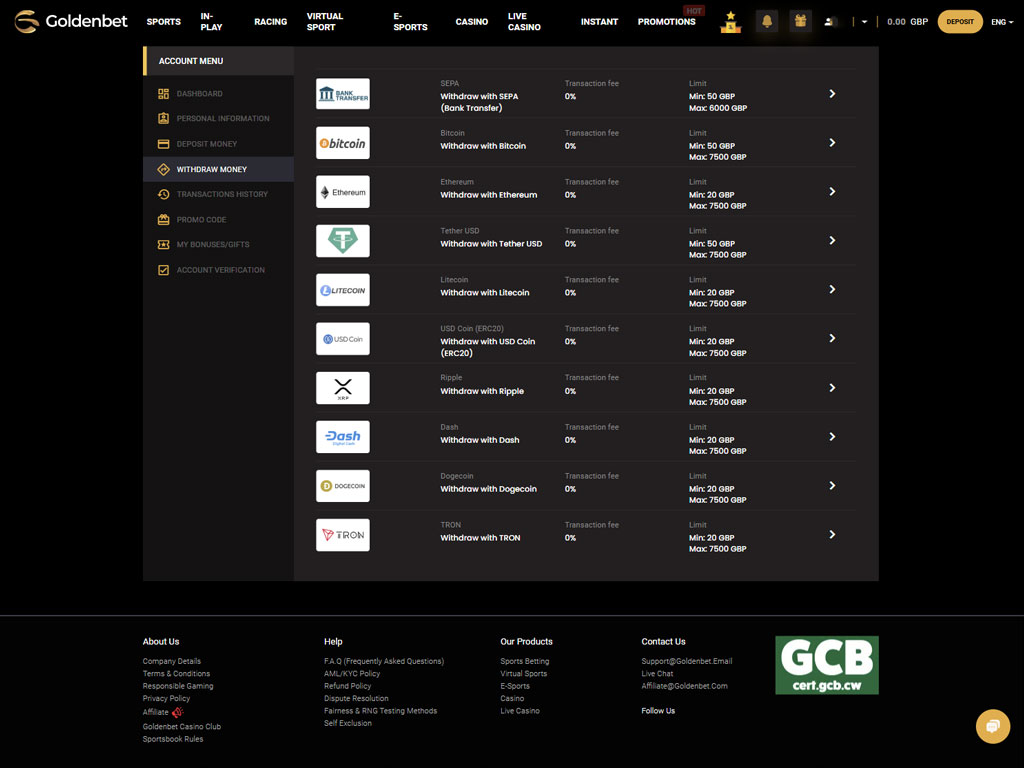Open the Live Chat footer link
Image resolution: width=1024 pixels, height=768 pixels.
[x=657, y=673]
